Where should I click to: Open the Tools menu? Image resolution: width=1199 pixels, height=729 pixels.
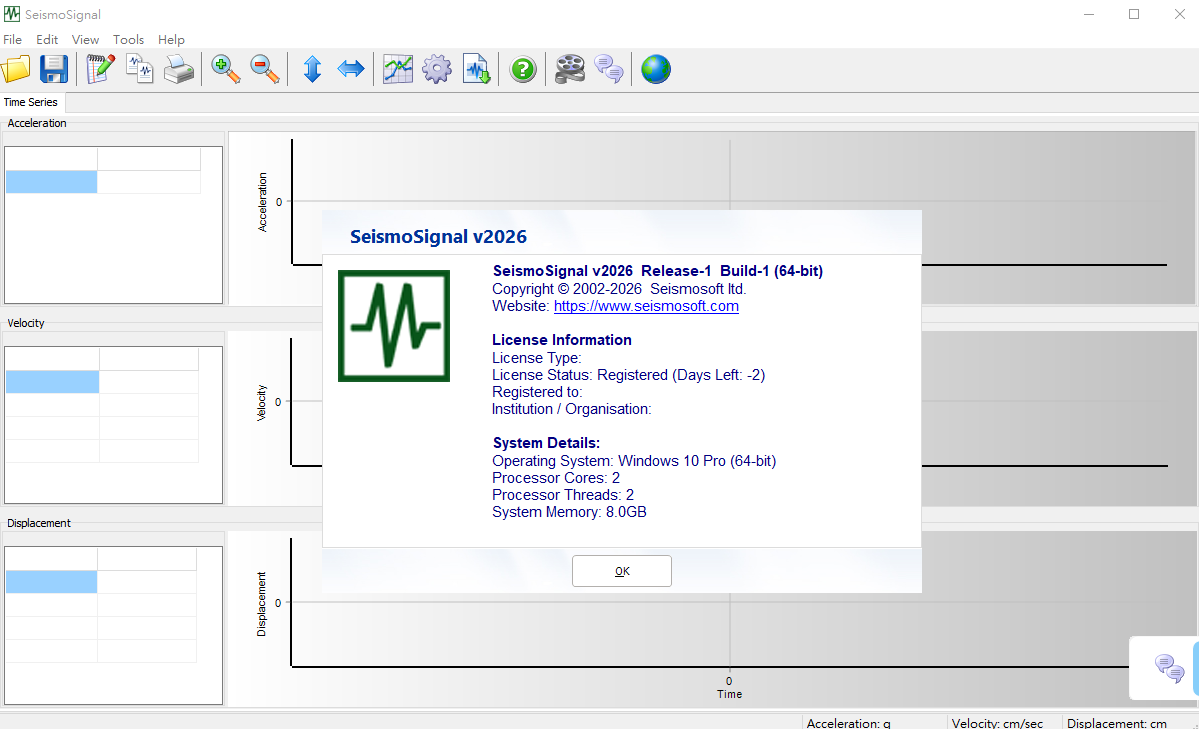(x=128, y=40)
